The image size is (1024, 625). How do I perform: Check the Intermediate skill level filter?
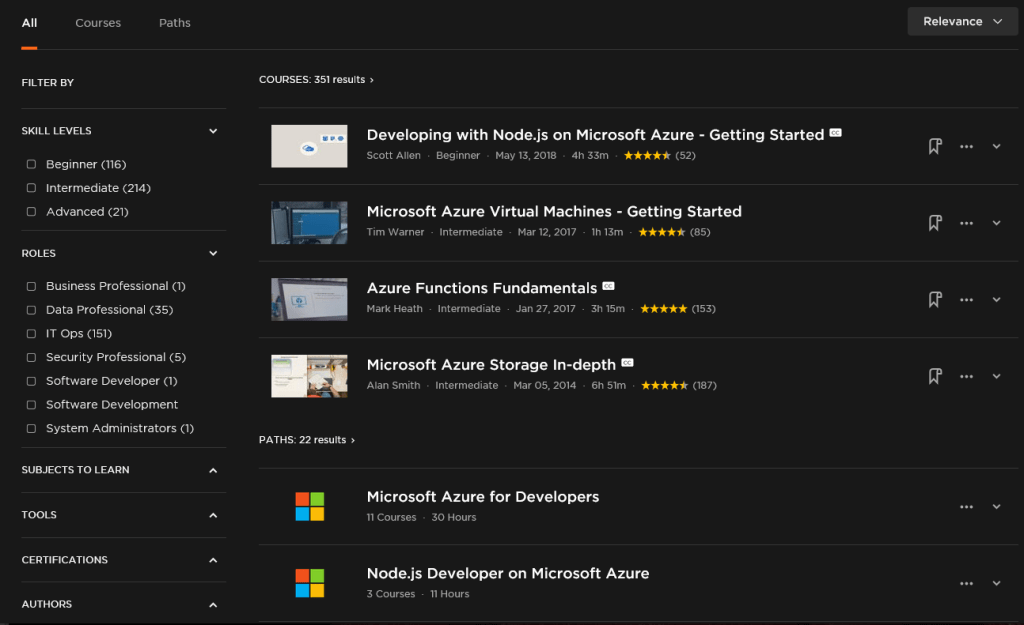tap(31, 187)
